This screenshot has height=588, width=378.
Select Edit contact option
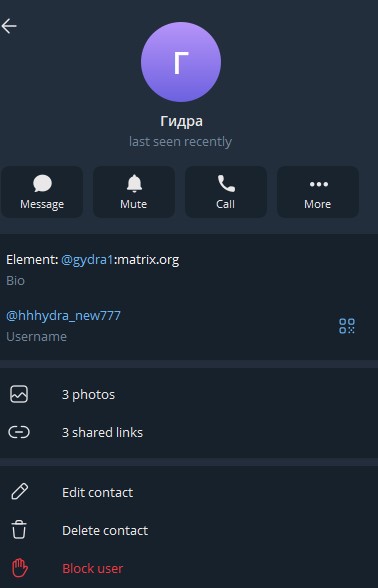pos(98,492)
